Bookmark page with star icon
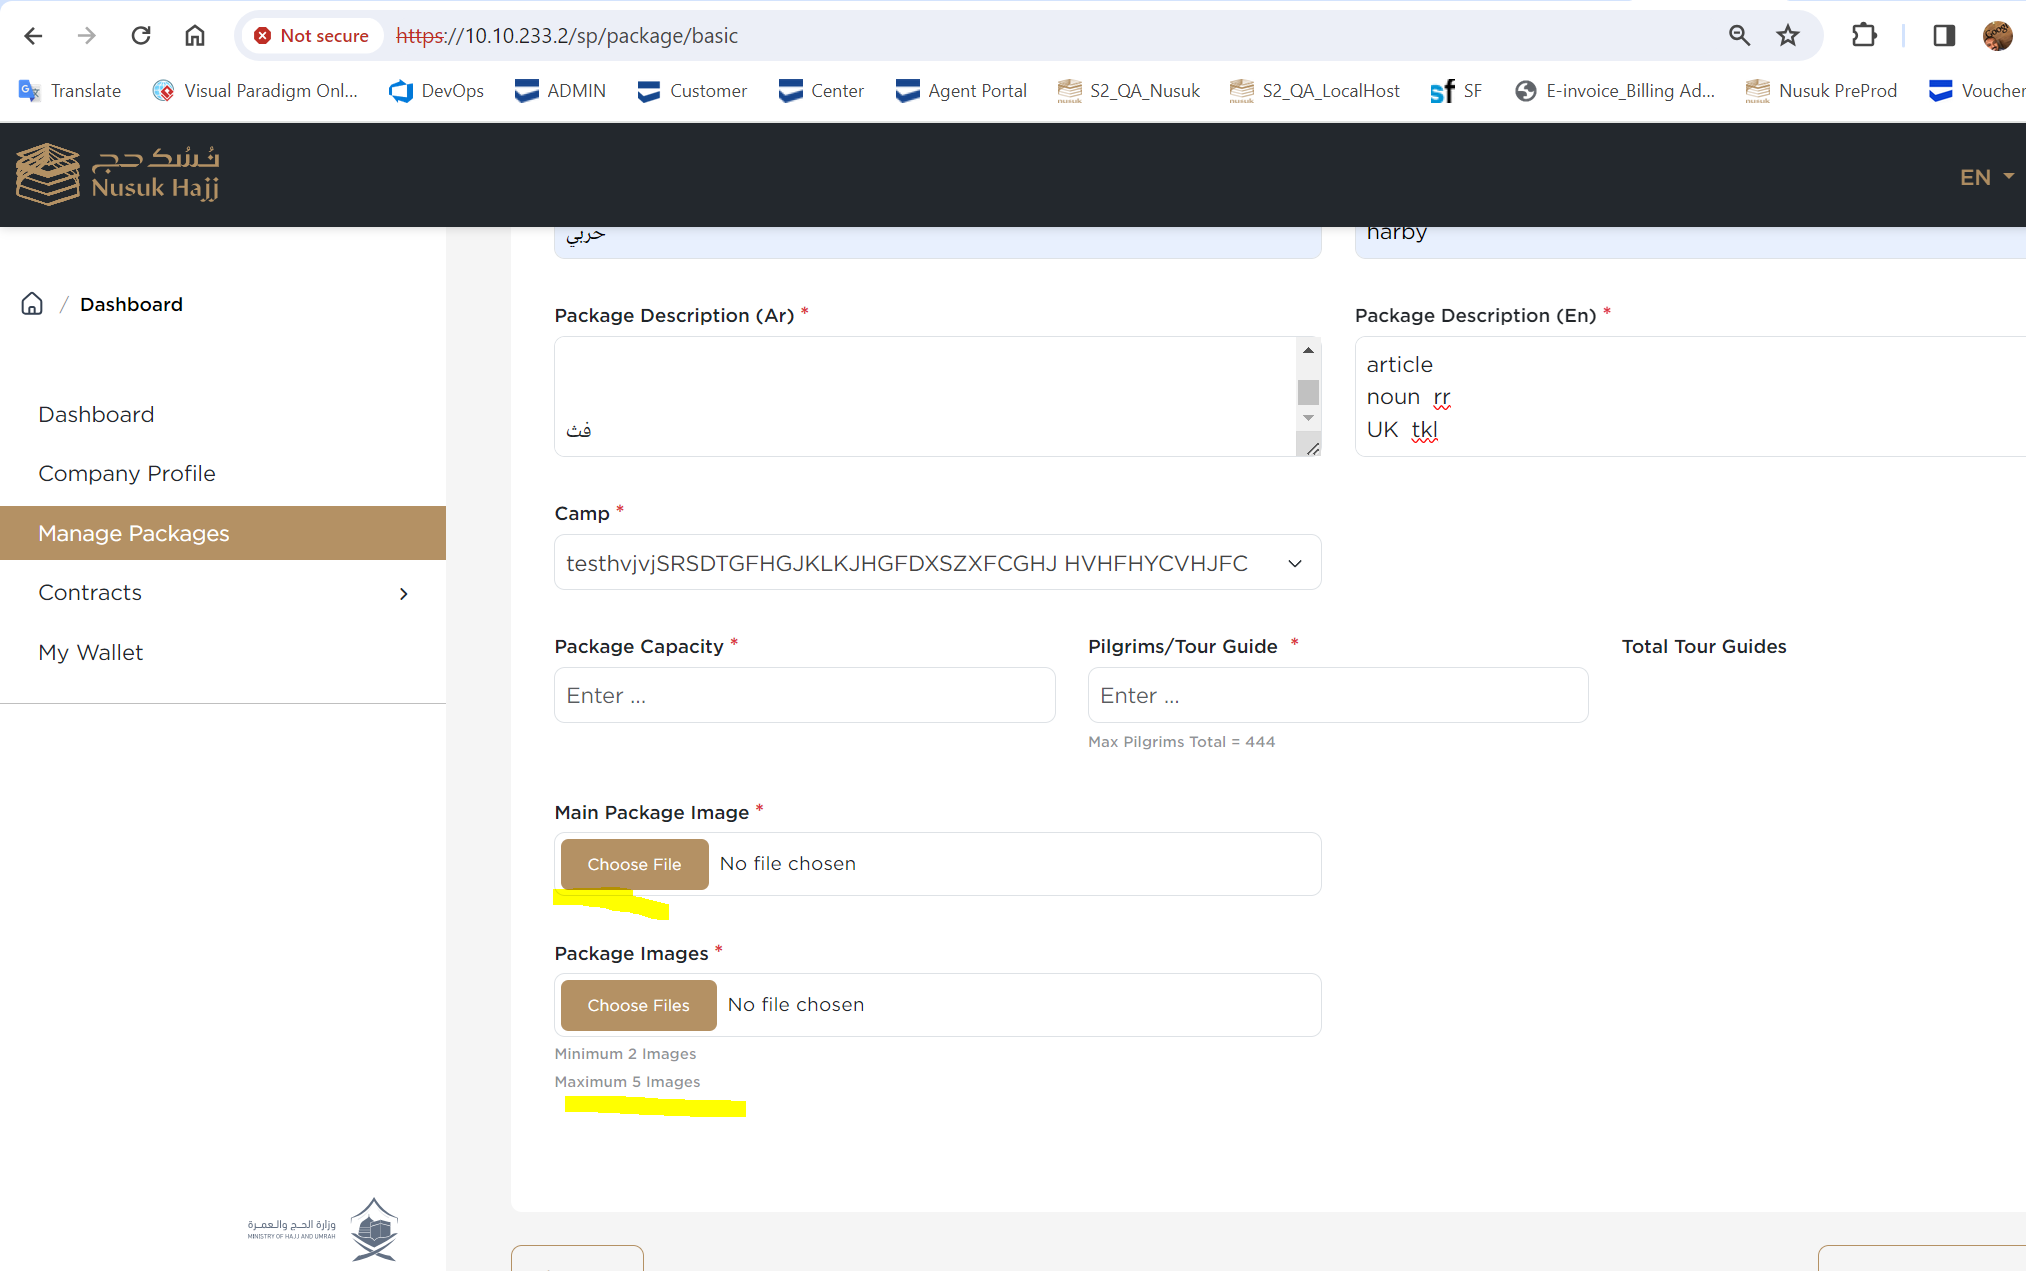 coord(1787,36)
